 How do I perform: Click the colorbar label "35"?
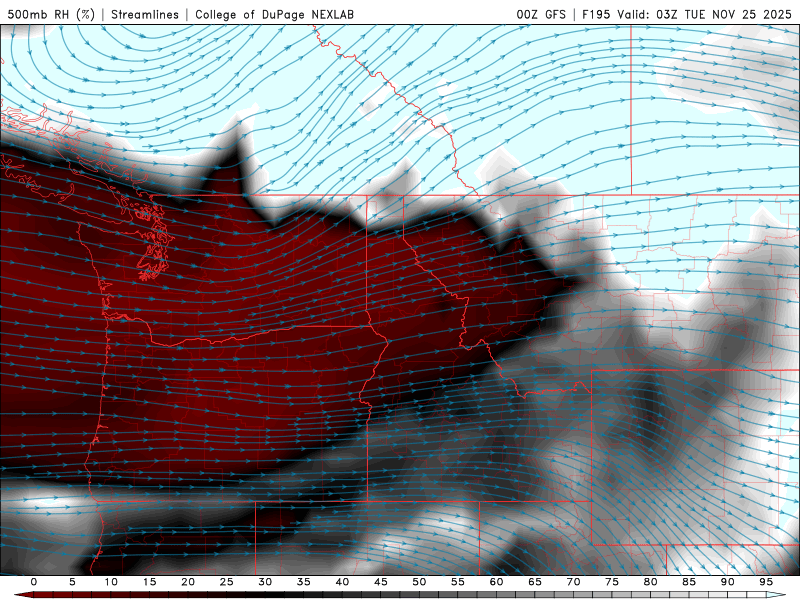coord(304,582)
